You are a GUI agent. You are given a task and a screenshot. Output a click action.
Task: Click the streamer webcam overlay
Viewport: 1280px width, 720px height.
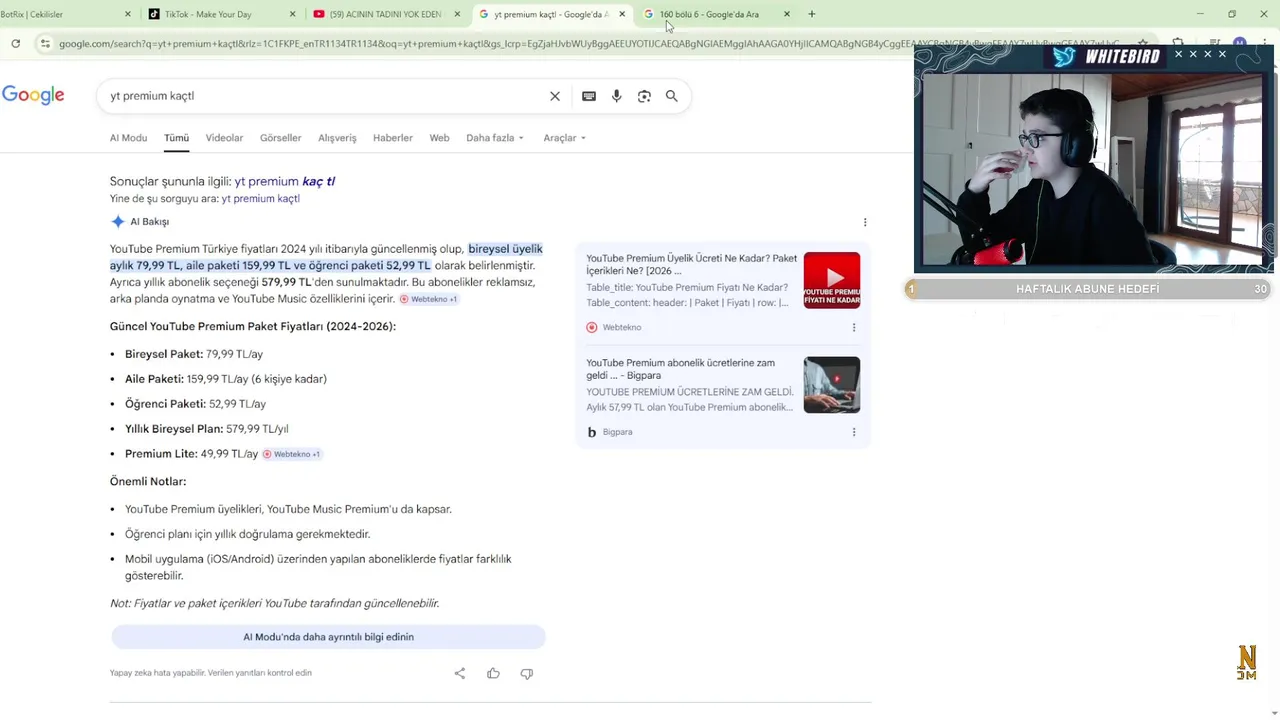[1093, 158]
